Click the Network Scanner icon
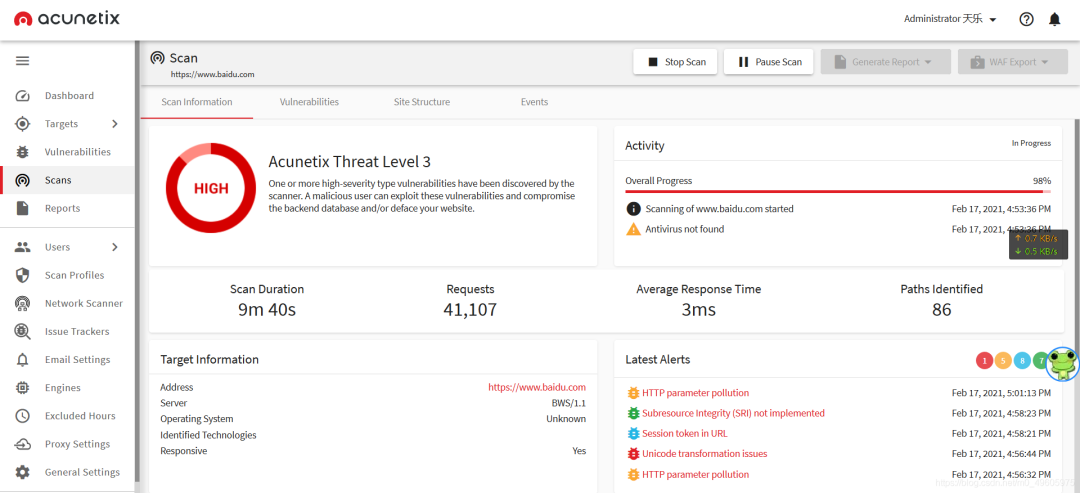The height and width of the screenshot is (493, 1080). [23, 304]
